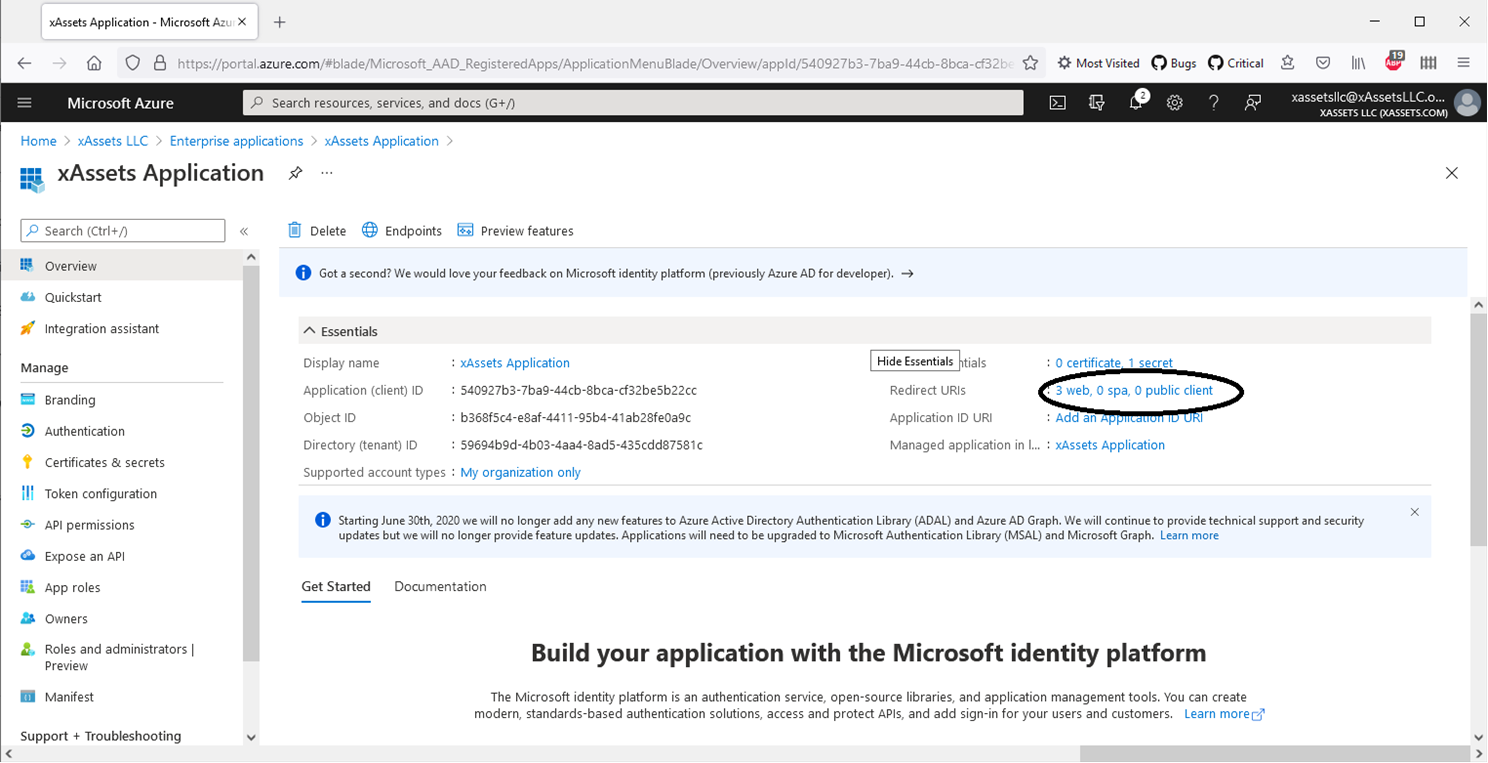Image resolution: width=1488 pixels, height=763 pixels.
Task: Select Certificates & secrets
Action: point(103,462)
